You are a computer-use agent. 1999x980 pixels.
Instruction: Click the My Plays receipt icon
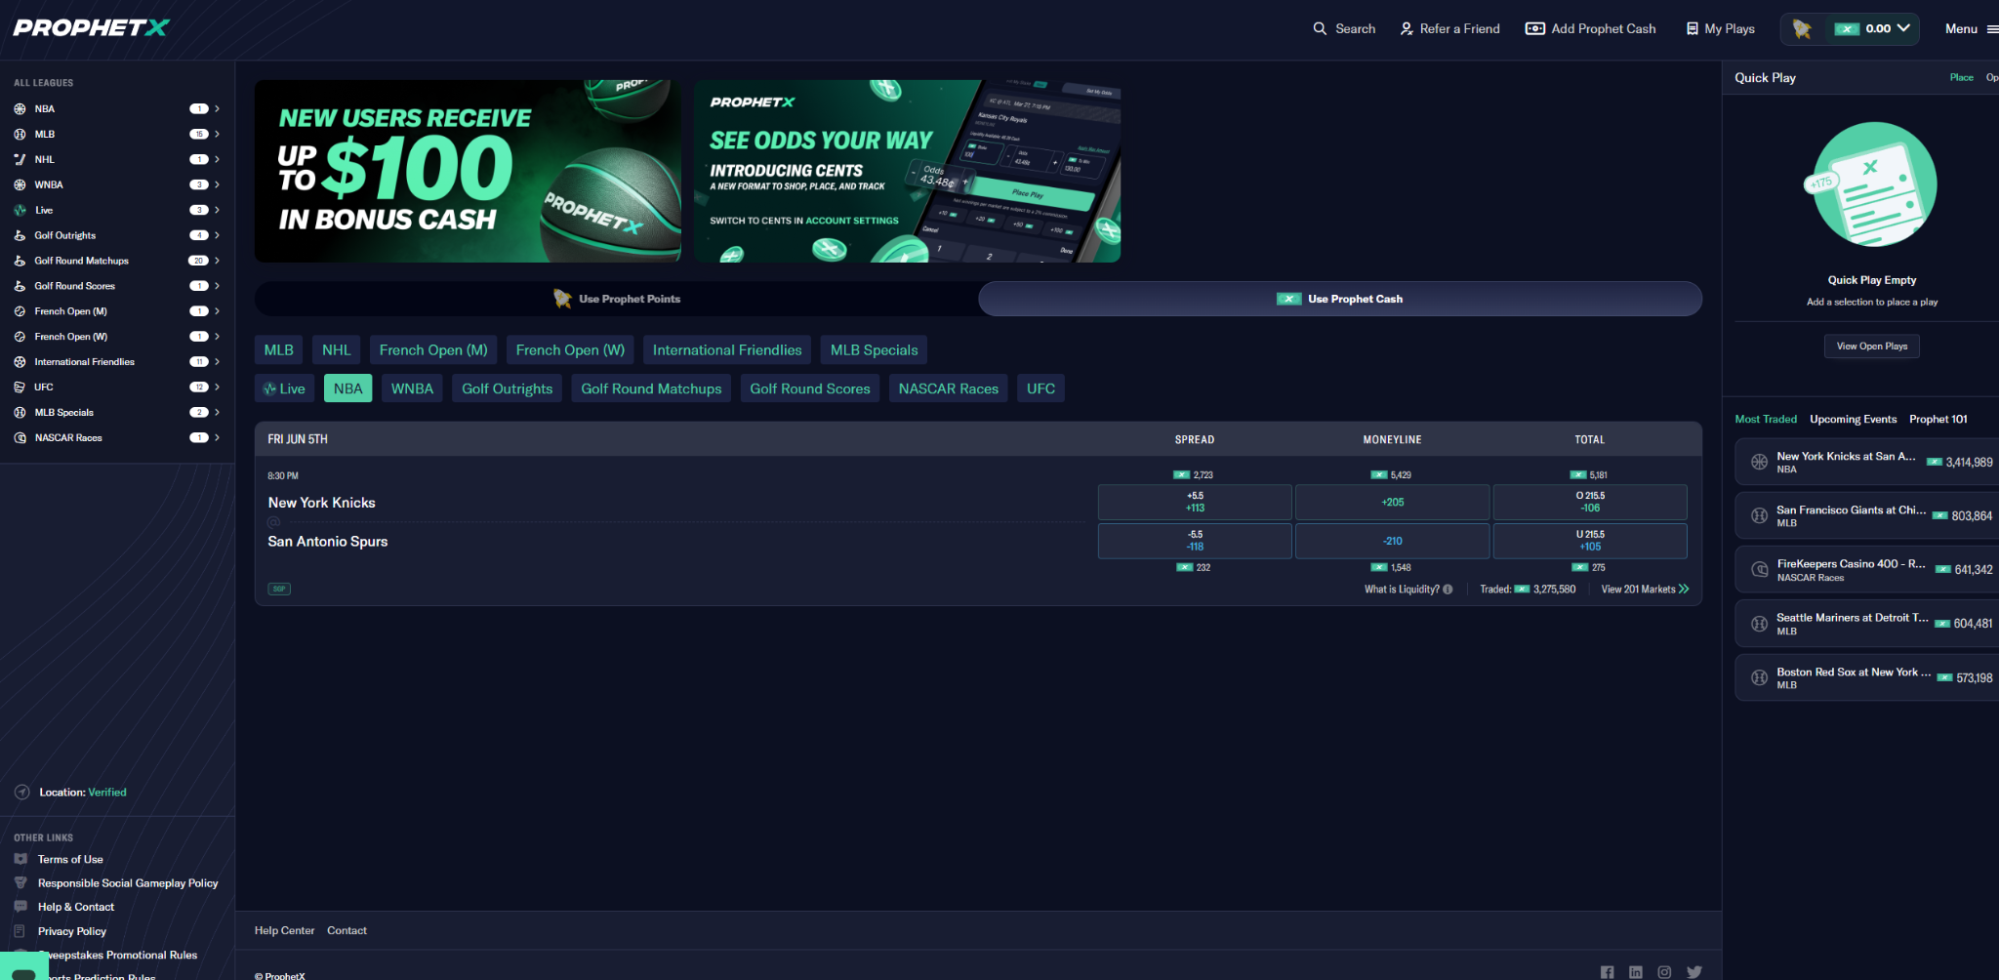[1692, 29]
